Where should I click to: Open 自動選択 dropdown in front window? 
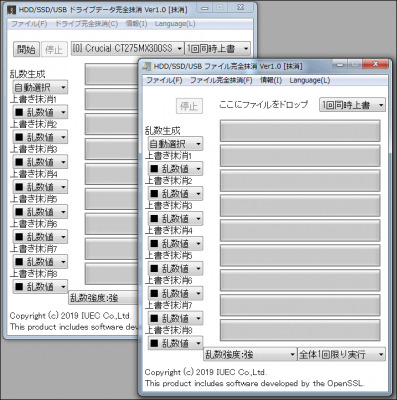[x=175, y=144]
